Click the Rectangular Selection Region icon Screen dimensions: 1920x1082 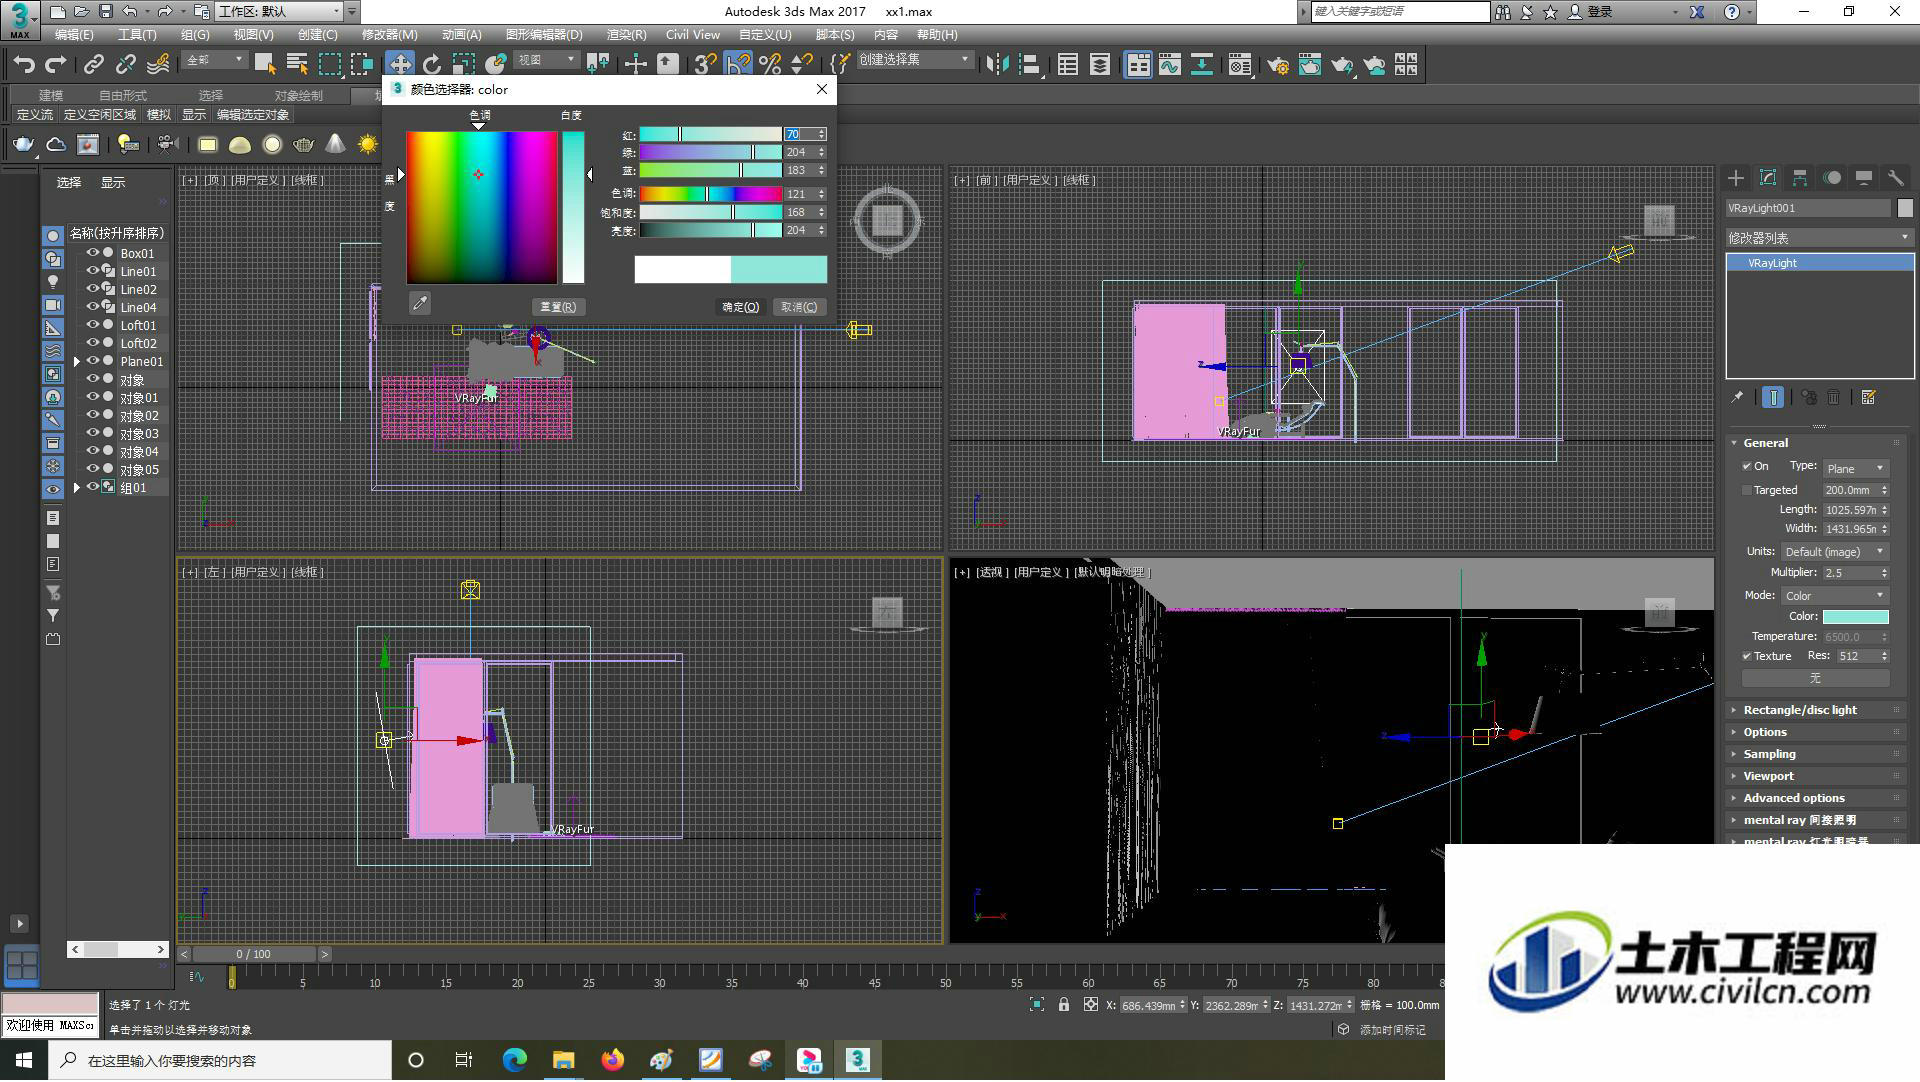coord(330,65)
